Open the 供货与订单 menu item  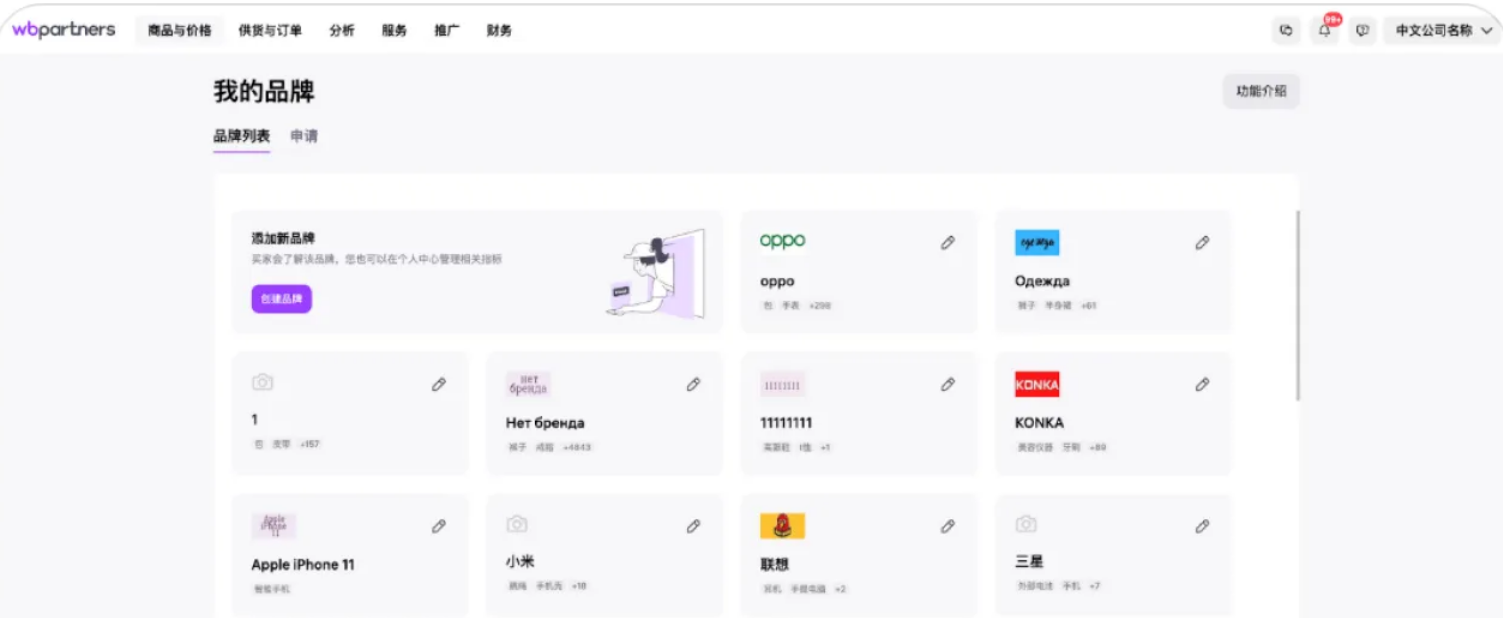tap(272, 31)
